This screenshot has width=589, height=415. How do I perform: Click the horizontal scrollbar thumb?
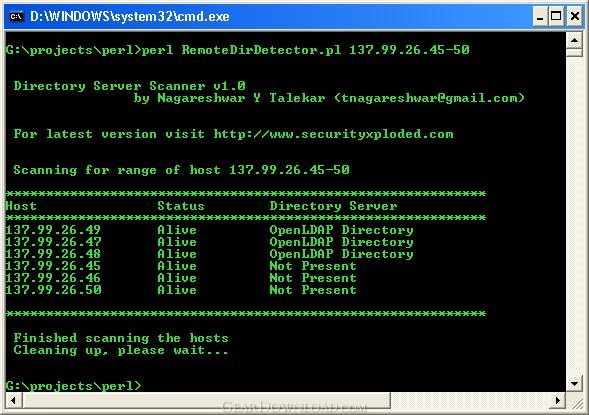tap(206, 400)
